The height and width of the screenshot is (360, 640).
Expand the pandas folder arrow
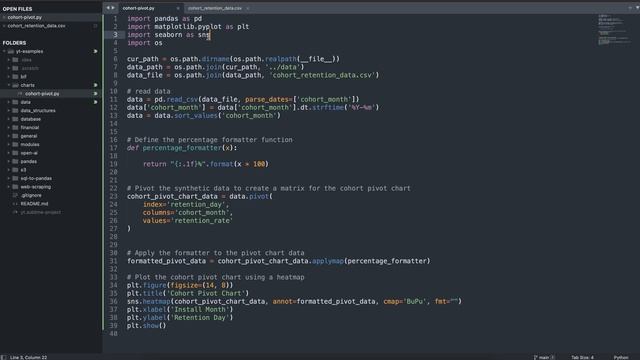[x=9, y=161]
